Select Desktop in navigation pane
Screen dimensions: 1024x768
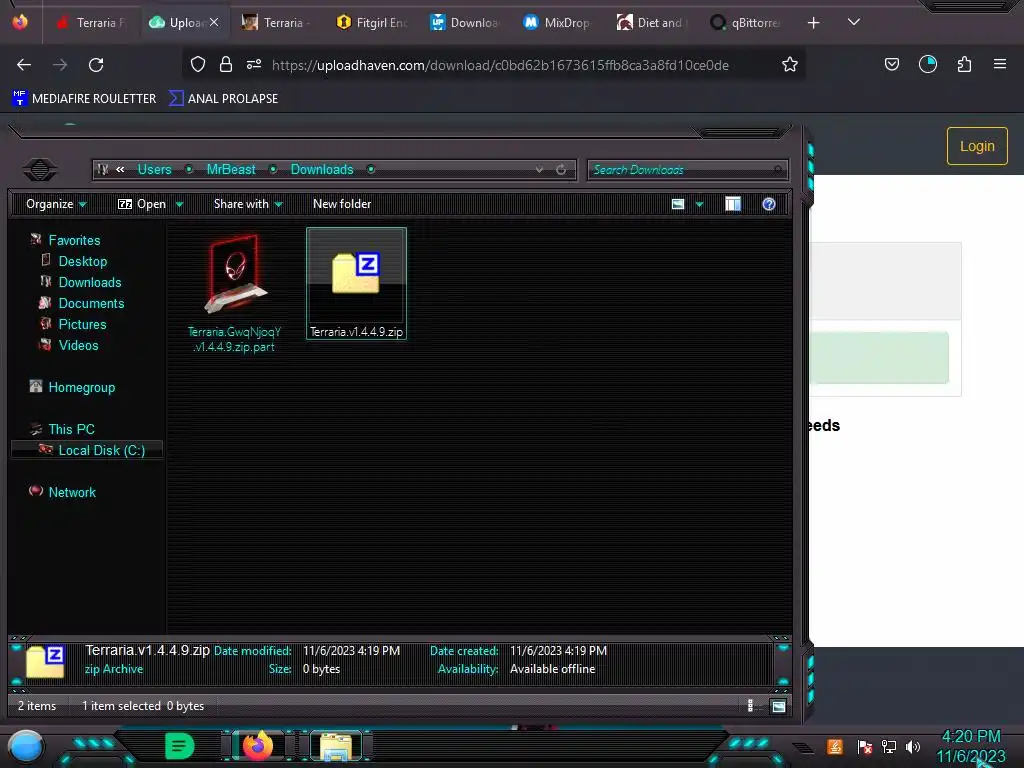pos(82,261)
